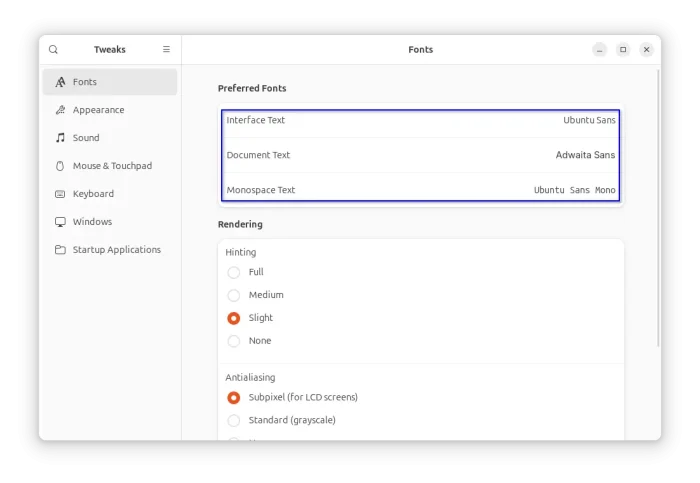The image size is (700, 483).
Task: Change Interface Text font Ubuntu Sans
Action: coord(589,120)
